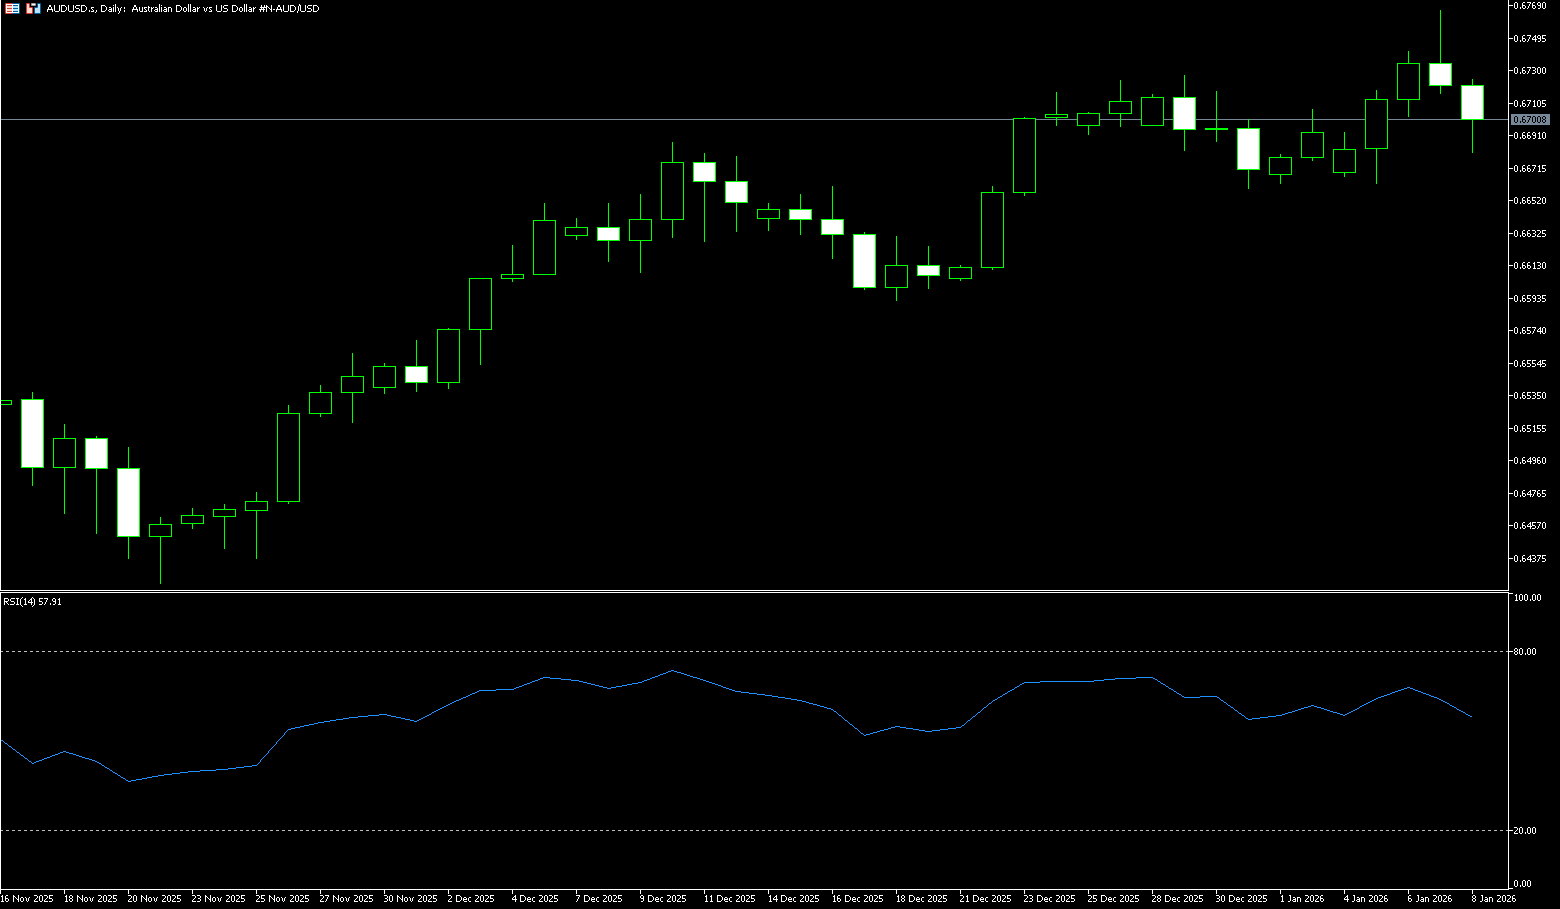Image resolution: width=1560 pixels, height=909 pixels.
Task: Click the Depth of Market icon in chart header
Action: tap(12, 8)
